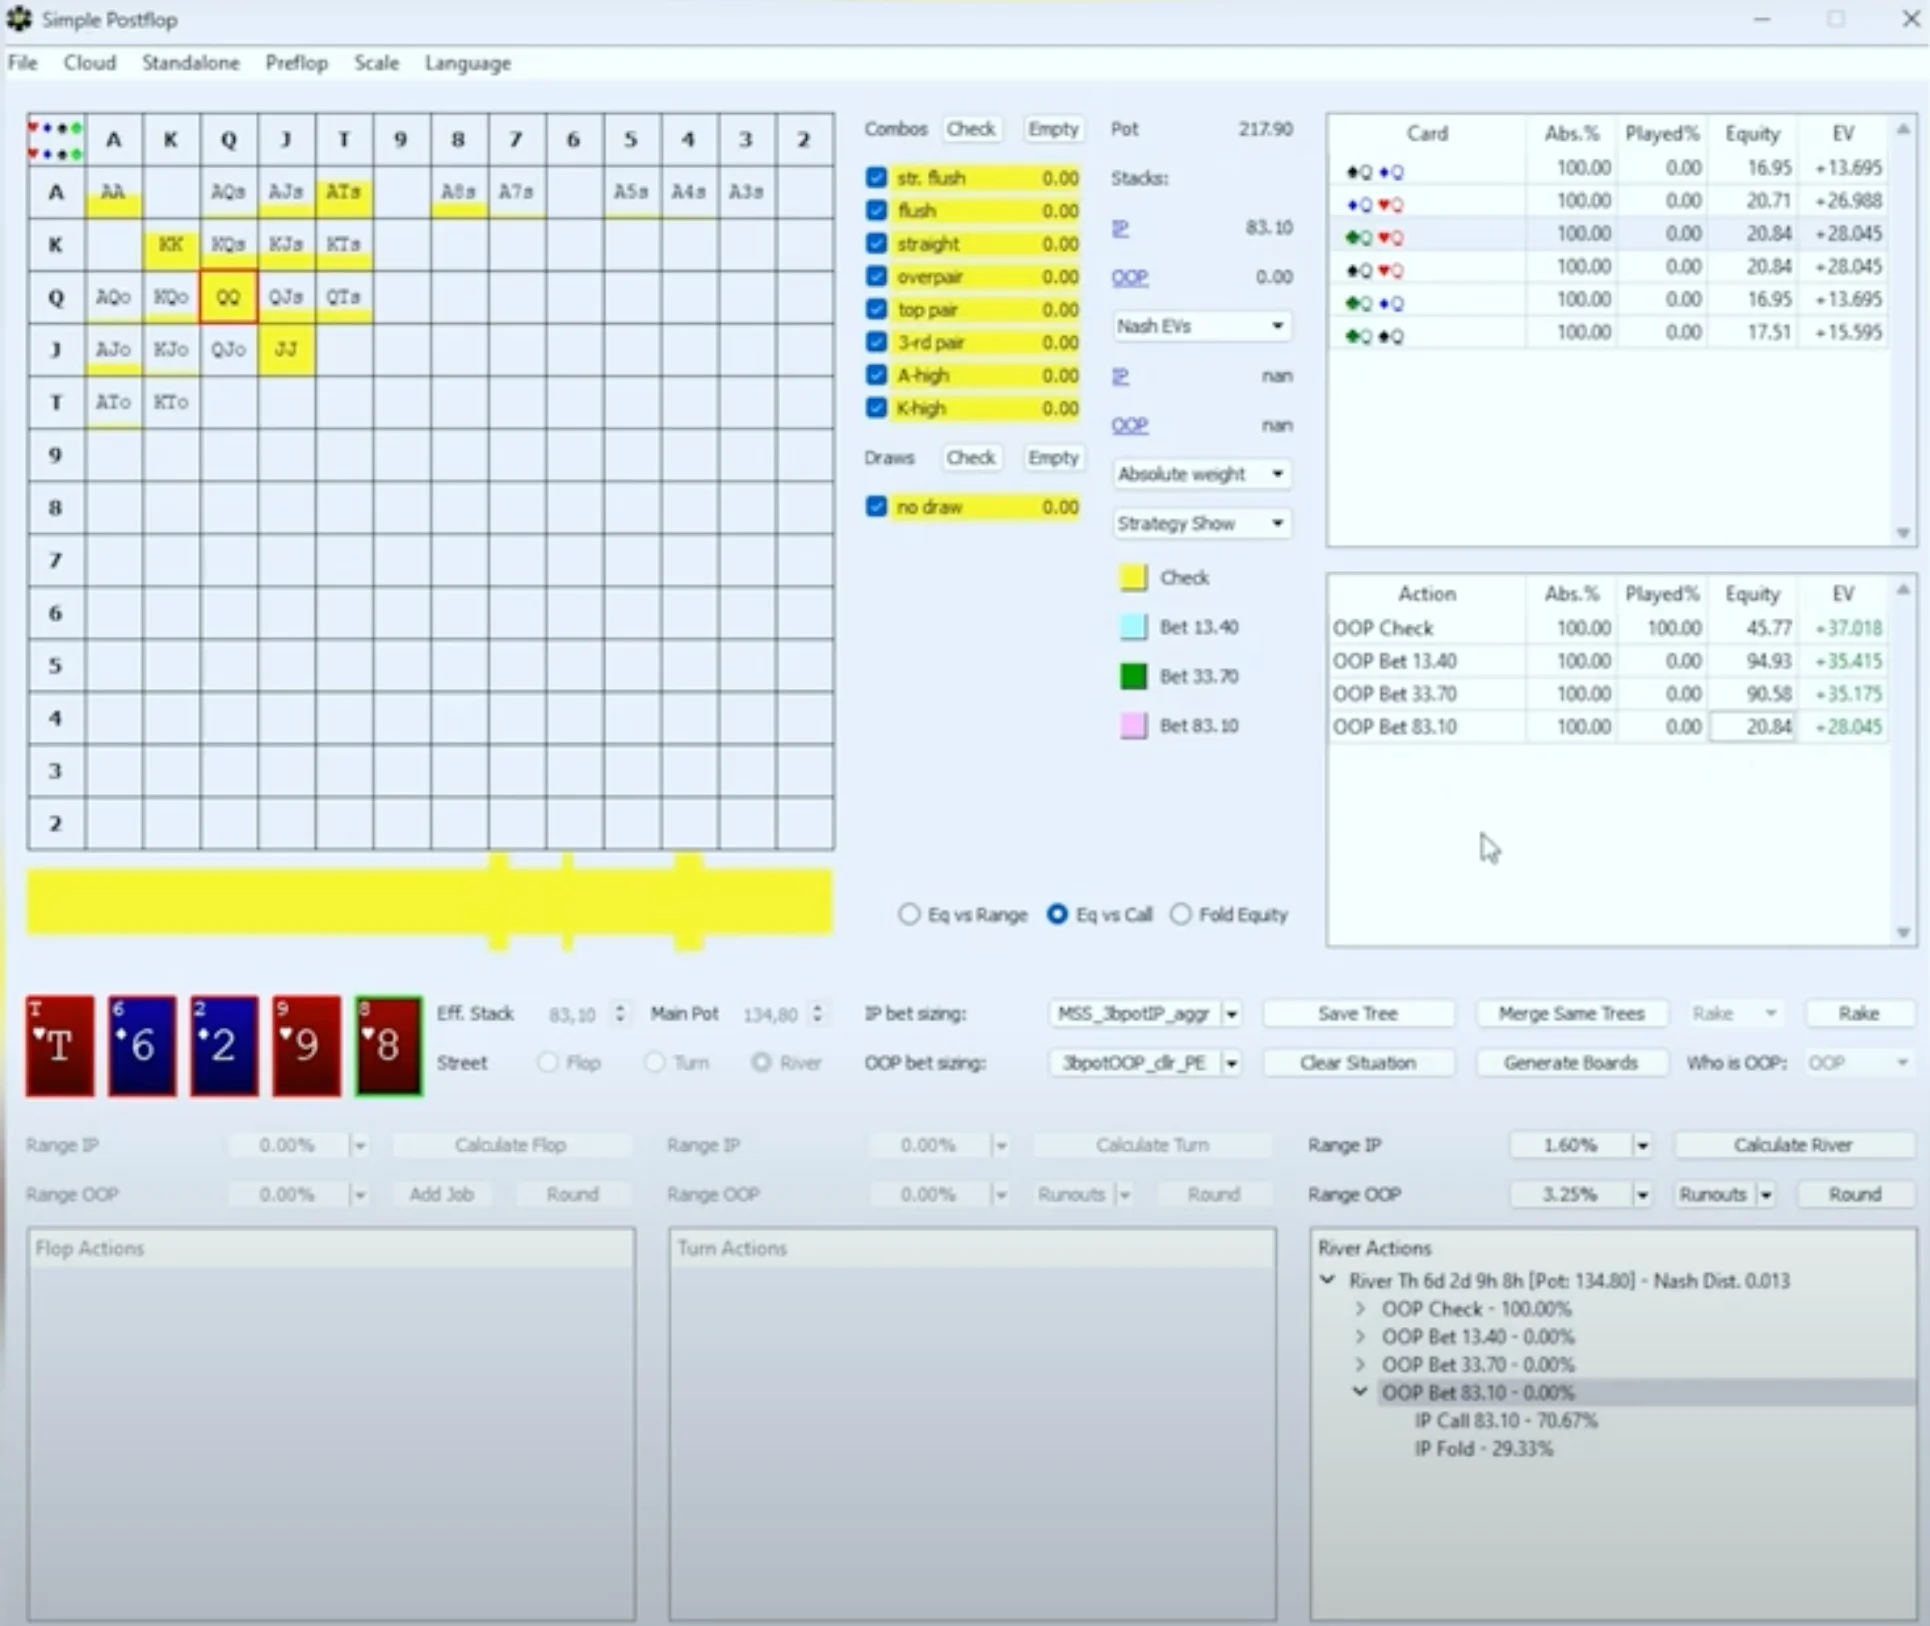Open the Nash EVs dropdown
This screenshot has width=1930, height=1626.
click(1200, 326)
